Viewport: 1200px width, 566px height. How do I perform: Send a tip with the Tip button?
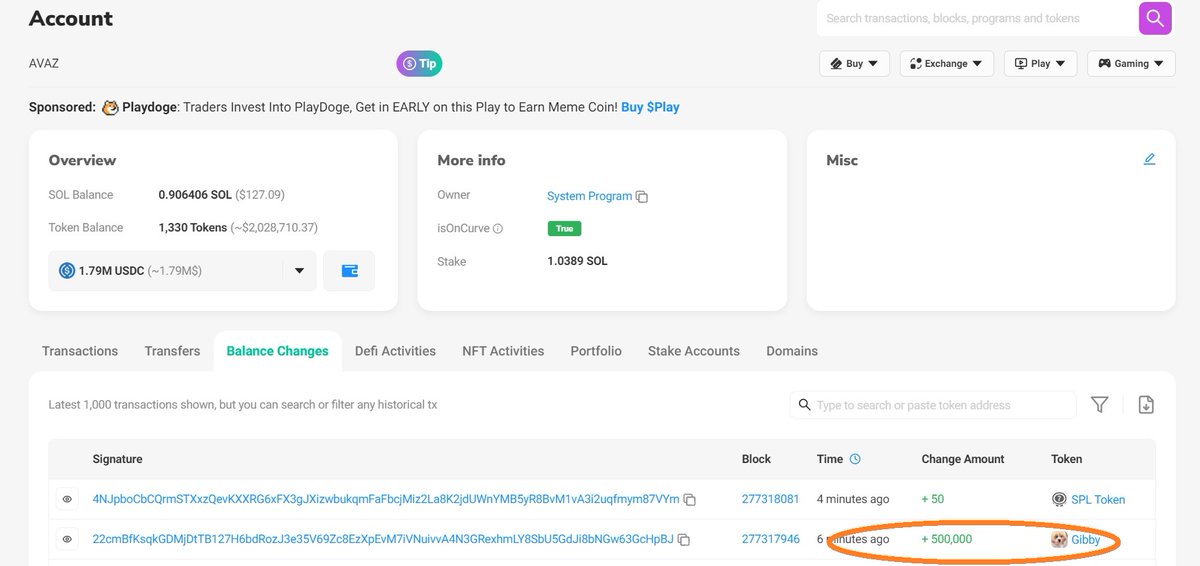pos(419,64)
